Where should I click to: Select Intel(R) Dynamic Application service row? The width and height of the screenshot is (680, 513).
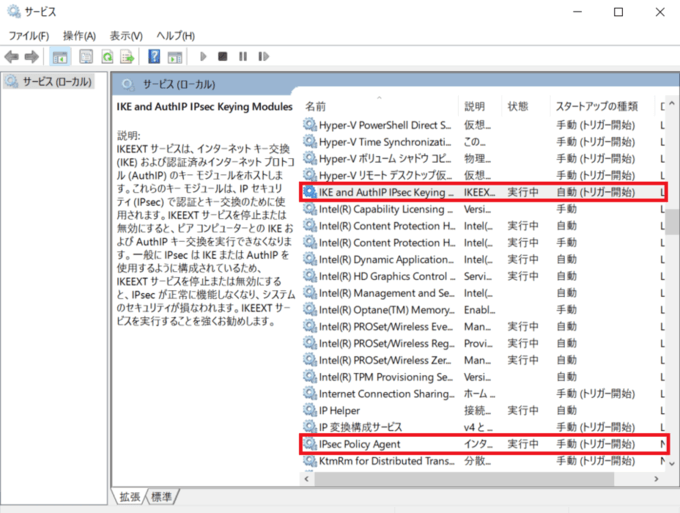click(483, 259)
